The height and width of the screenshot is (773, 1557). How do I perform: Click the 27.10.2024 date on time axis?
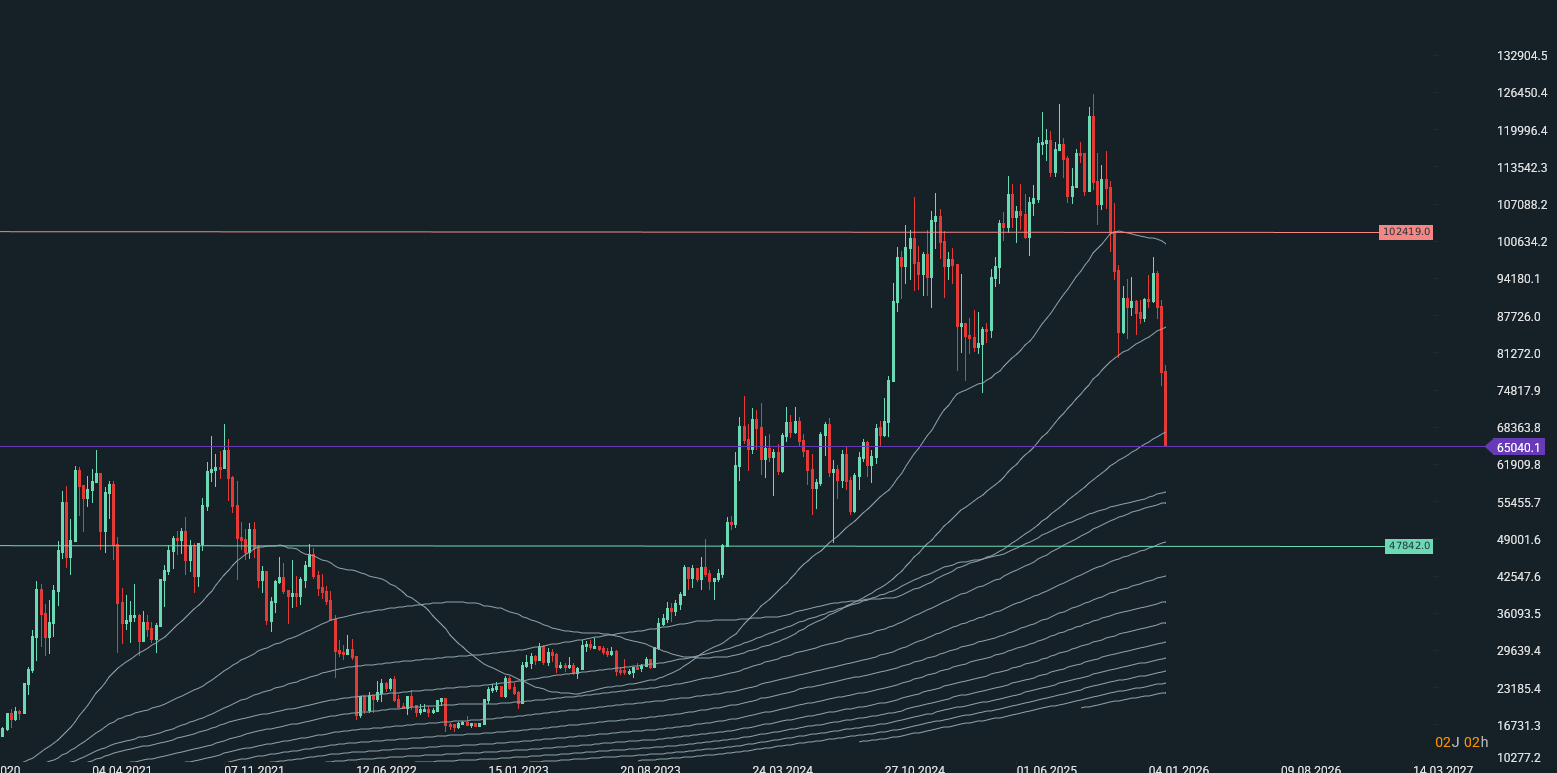click(x=915, y=768)
